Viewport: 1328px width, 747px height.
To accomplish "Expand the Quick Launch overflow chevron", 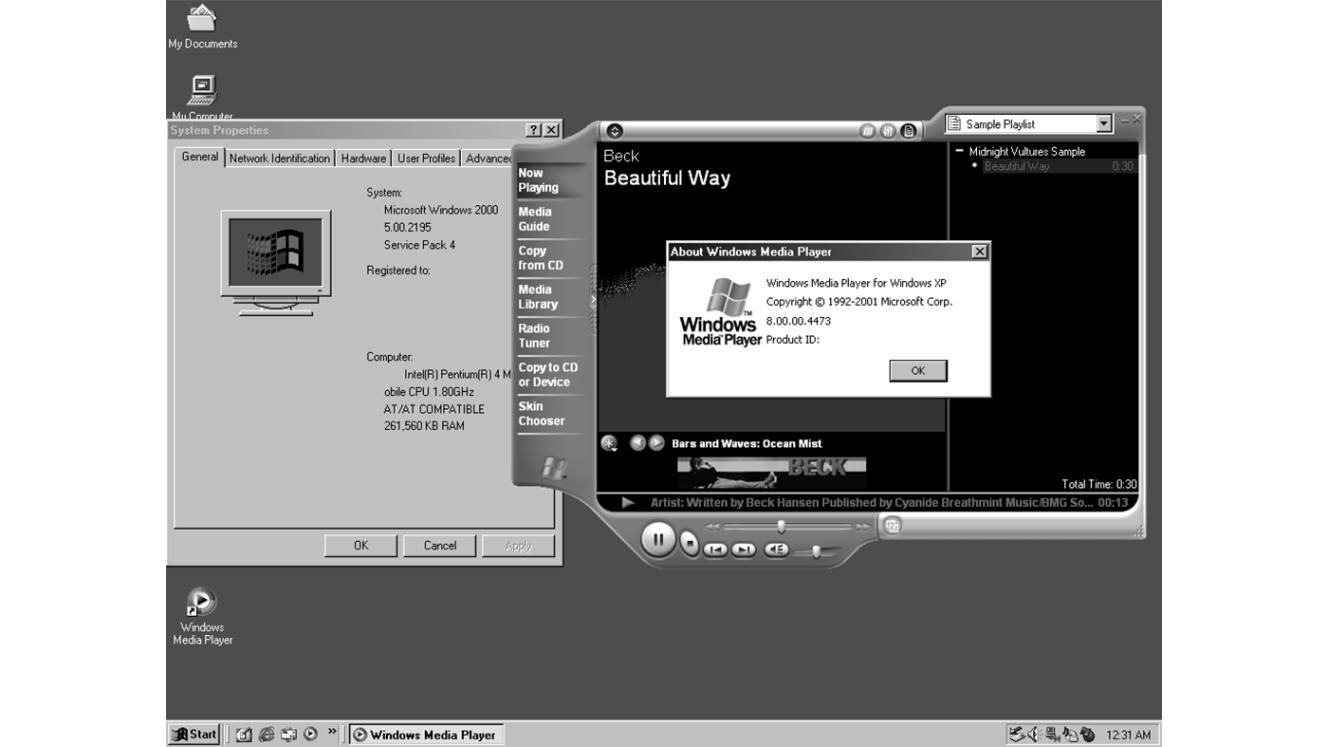I will coord(331,733).
